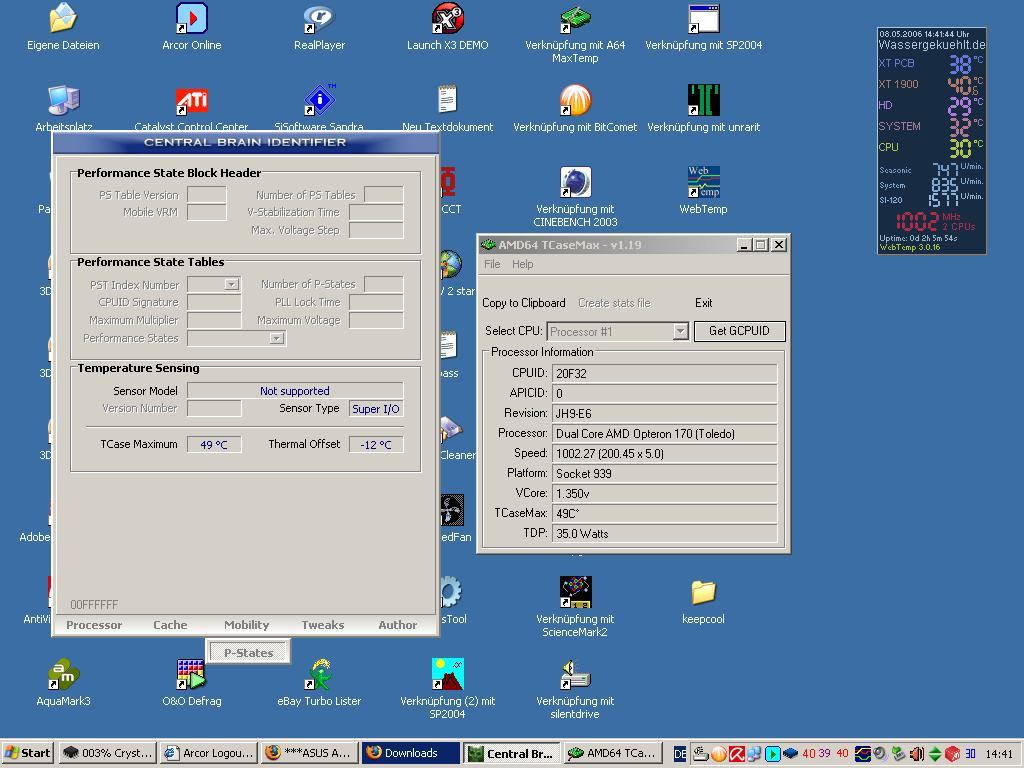Click Copy to Clipboard in TCaseMax
This screenshot has height=768, width=1024.
524,303
